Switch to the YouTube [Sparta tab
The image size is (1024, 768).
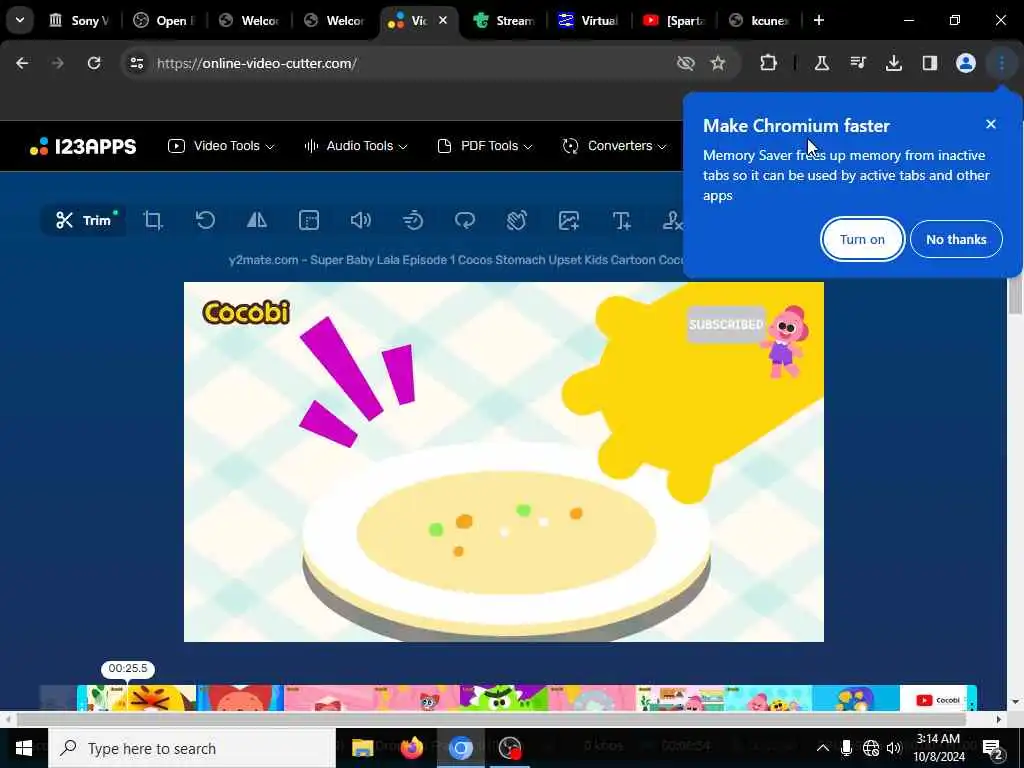[674, 21]
